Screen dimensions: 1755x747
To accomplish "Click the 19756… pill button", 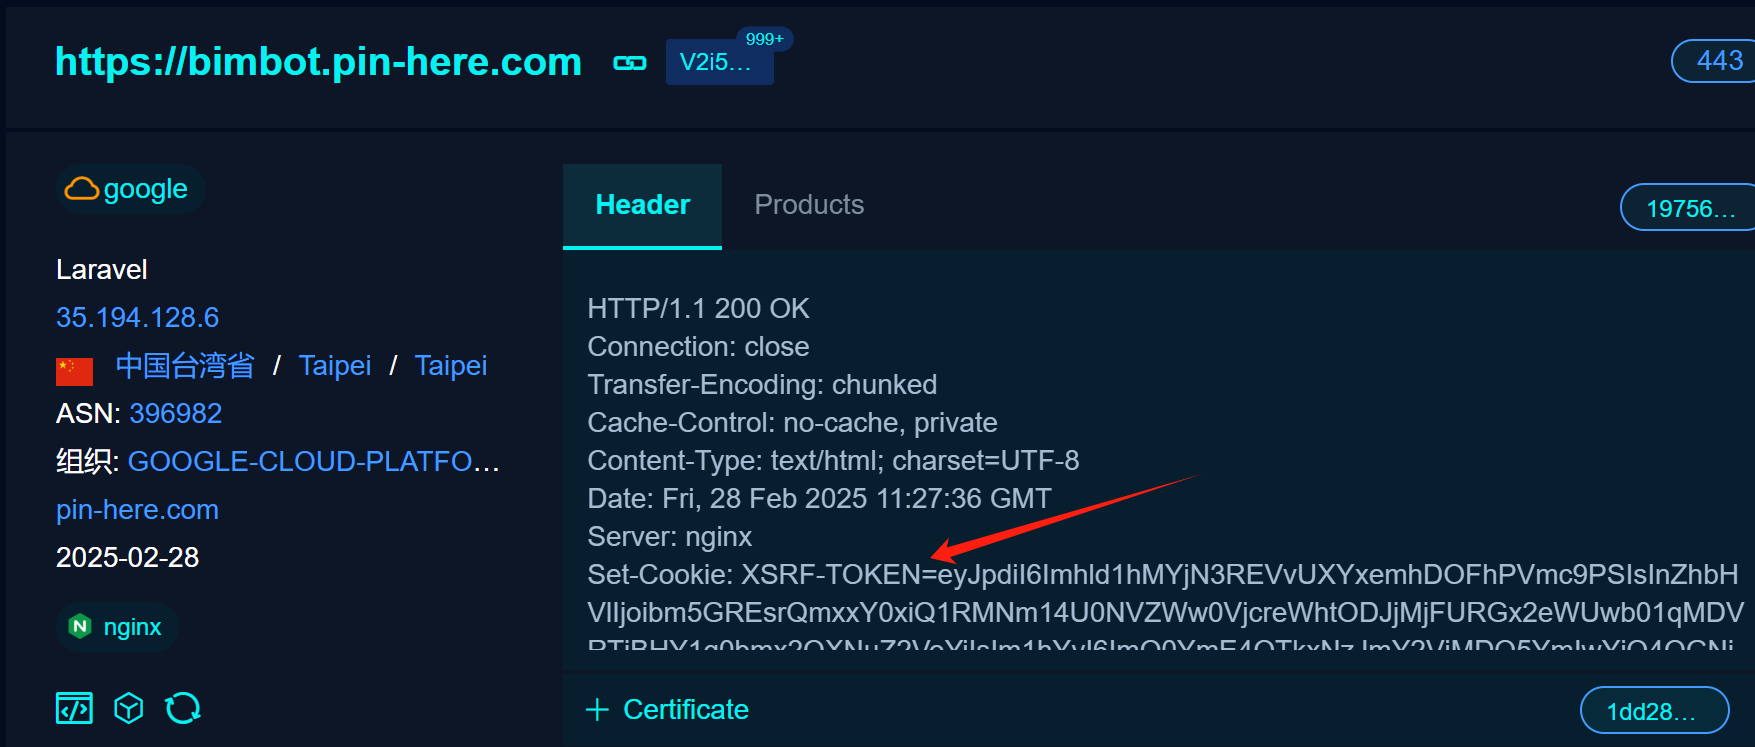I will pyautogui.click(x=1690, y=208).
